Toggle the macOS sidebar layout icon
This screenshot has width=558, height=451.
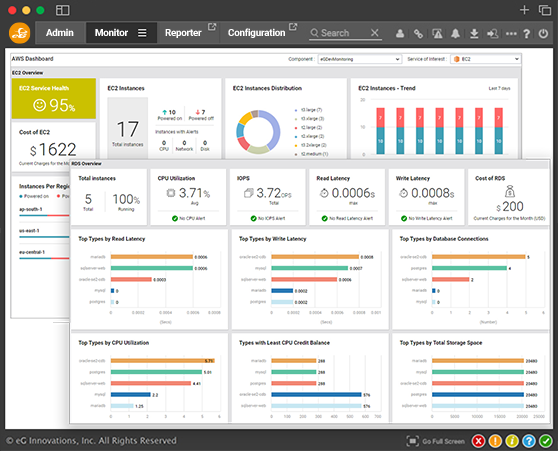click(63, 10)
